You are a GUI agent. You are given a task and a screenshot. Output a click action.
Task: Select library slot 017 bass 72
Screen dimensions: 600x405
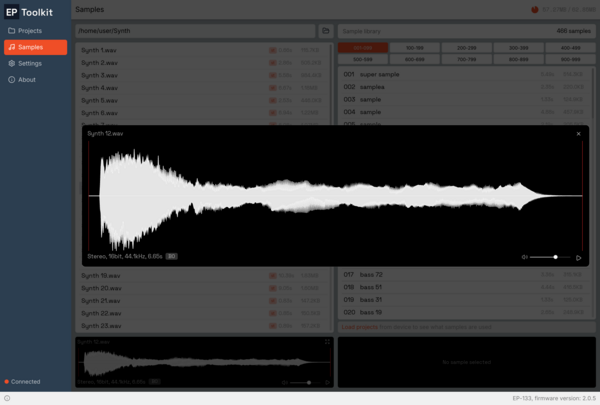point(465,275)
